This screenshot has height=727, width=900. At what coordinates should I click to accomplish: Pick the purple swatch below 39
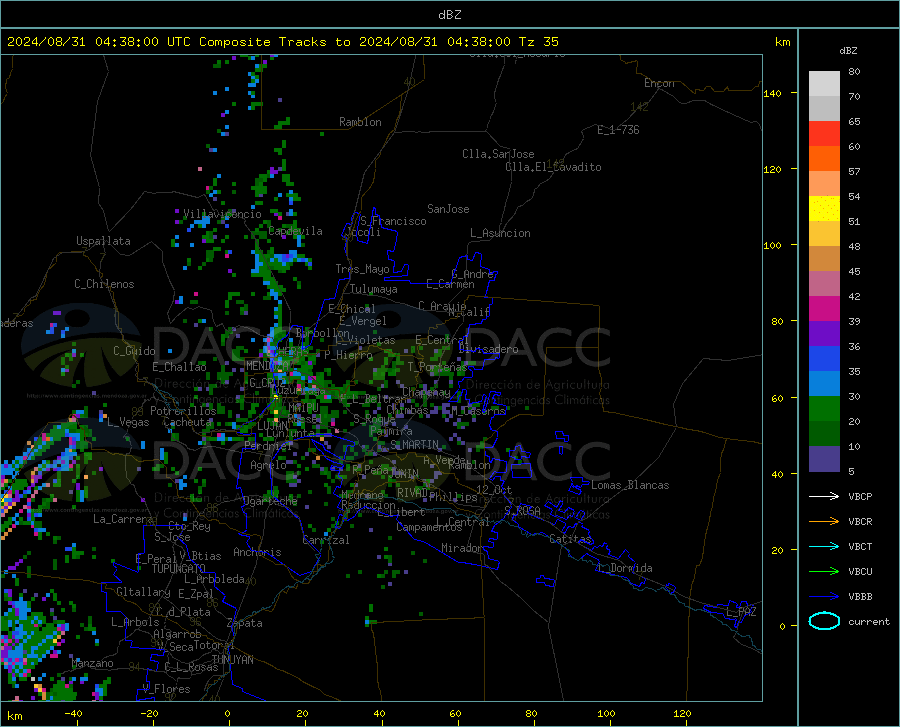(x=824, y=334)
